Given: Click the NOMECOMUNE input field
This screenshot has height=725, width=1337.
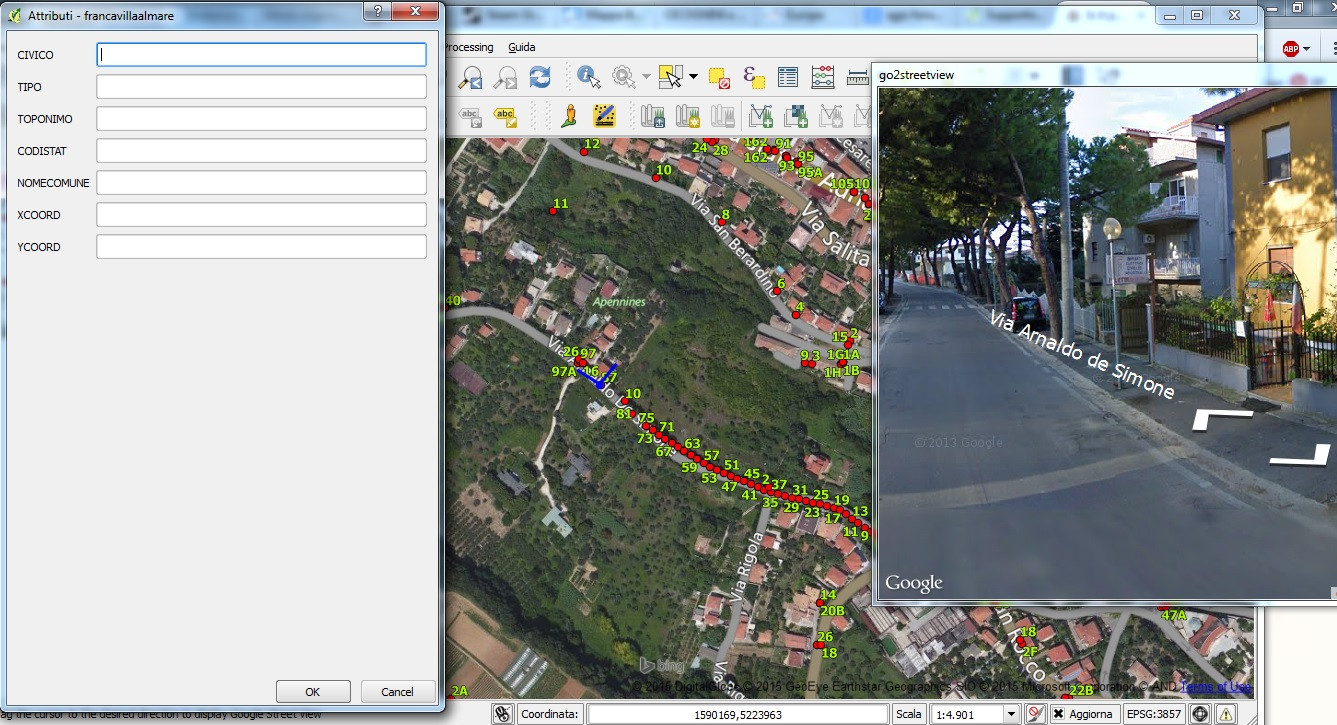Looking at the screenshot, I should pyautogui.click(x=262, y=183).
